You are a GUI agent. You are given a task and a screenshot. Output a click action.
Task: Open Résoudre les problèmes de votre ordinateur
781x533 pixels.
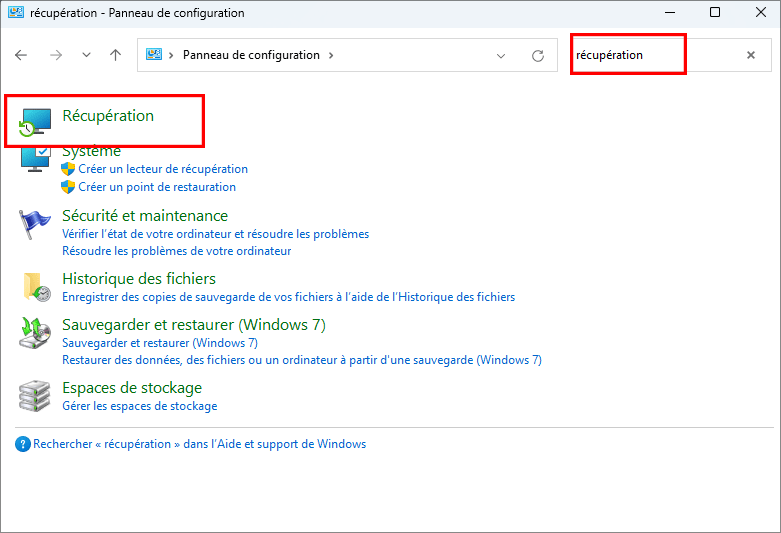click(x=177, y=251)
